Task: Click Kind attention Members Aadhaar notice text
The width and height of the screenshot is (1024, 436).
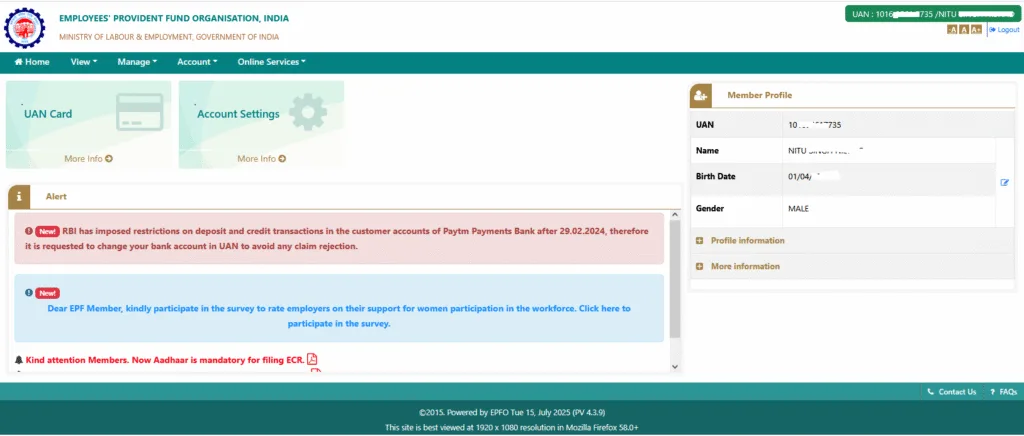Action: 165,360
